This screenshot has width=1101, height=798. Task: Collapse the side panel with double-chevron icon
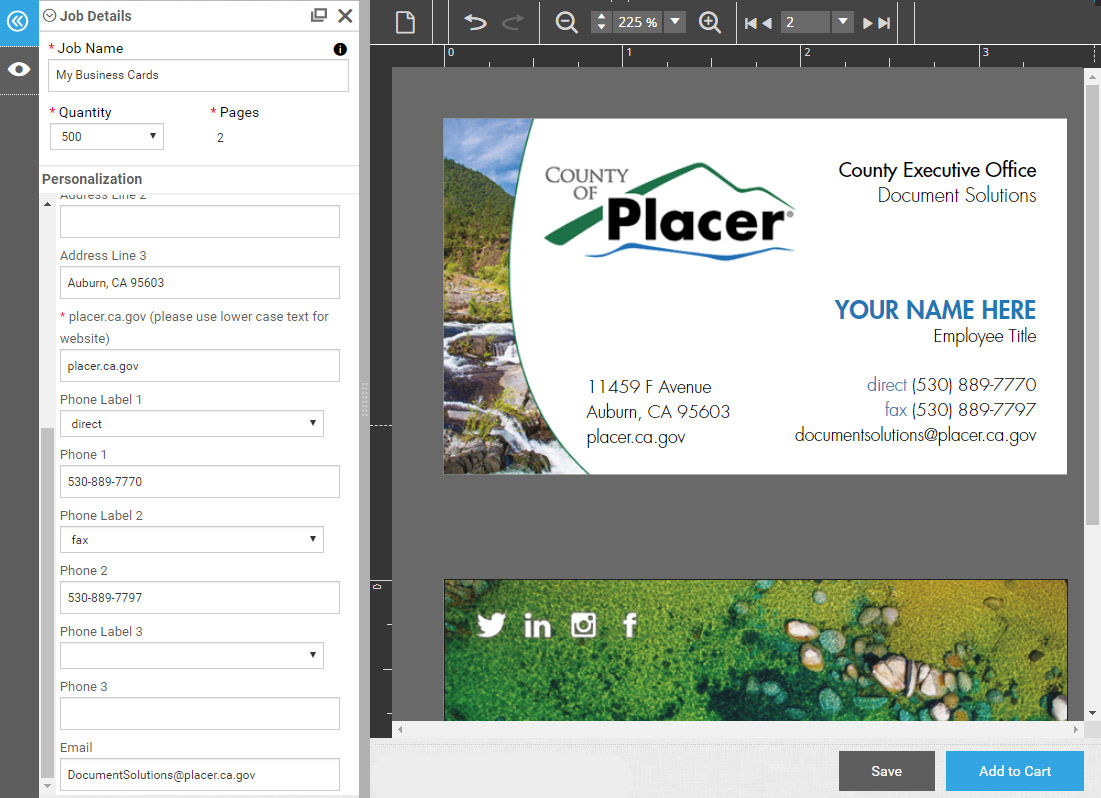tap(18, 21)
